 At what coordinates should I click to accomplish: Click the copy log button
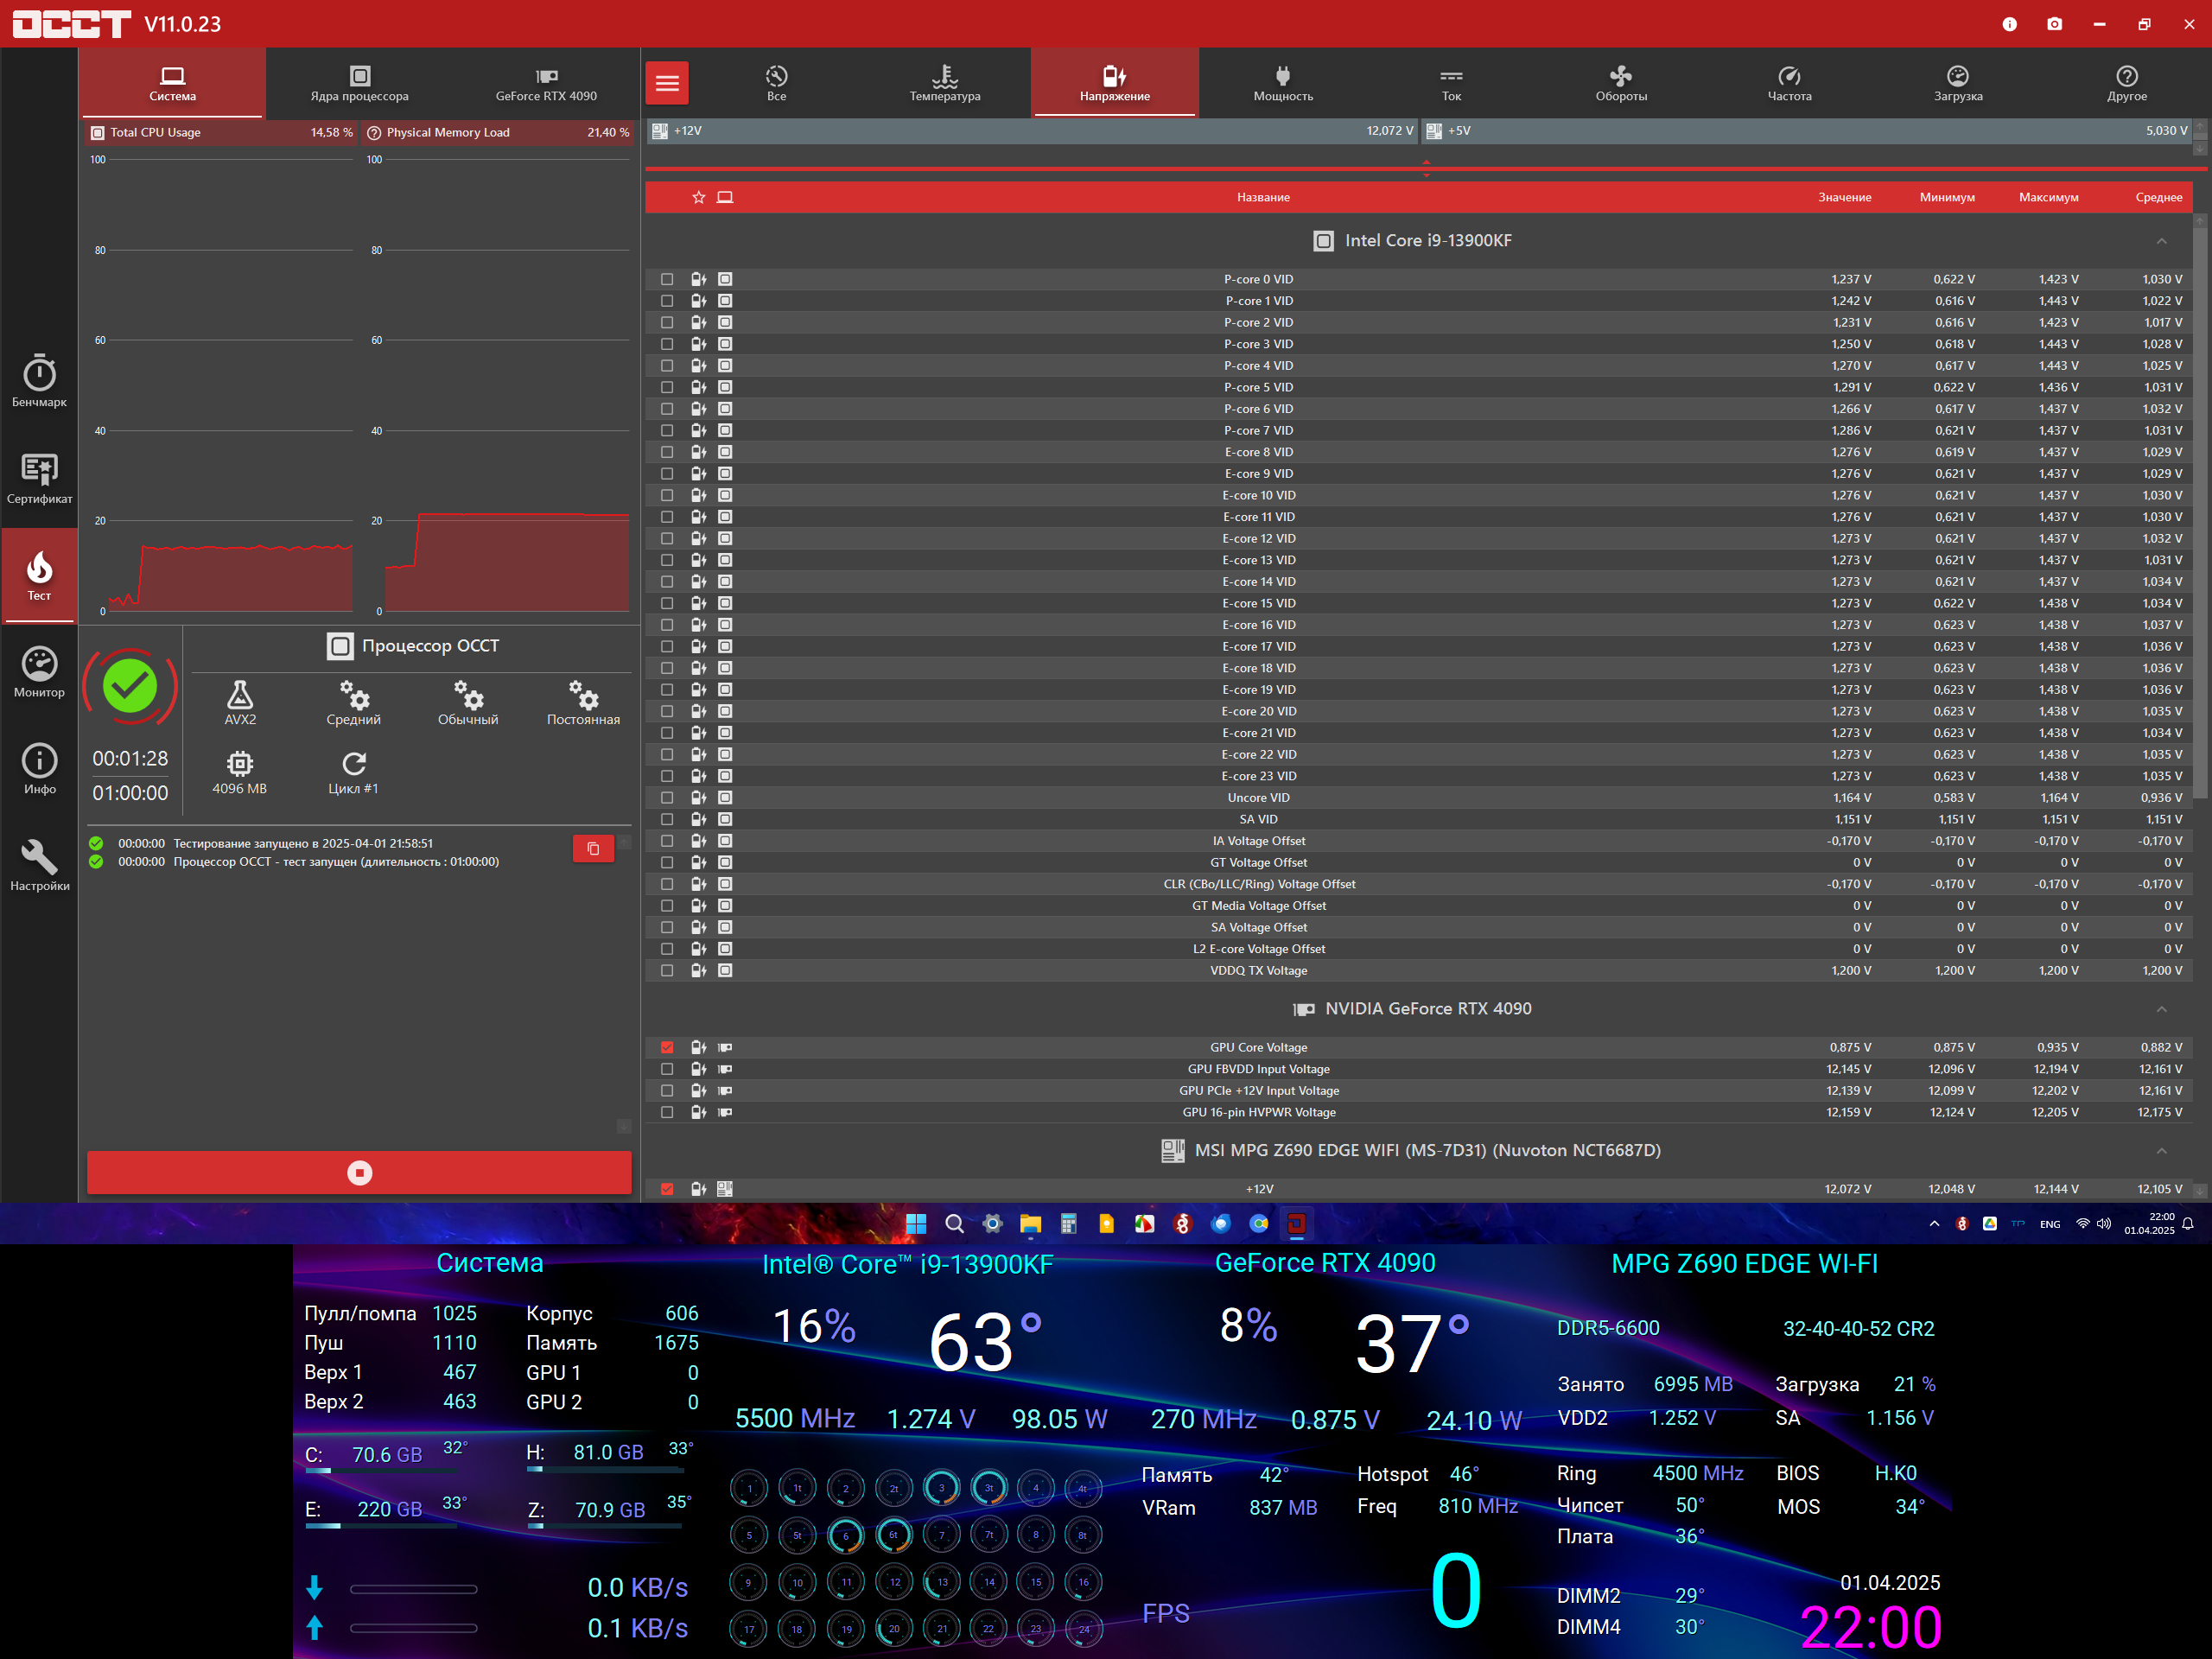593,849
